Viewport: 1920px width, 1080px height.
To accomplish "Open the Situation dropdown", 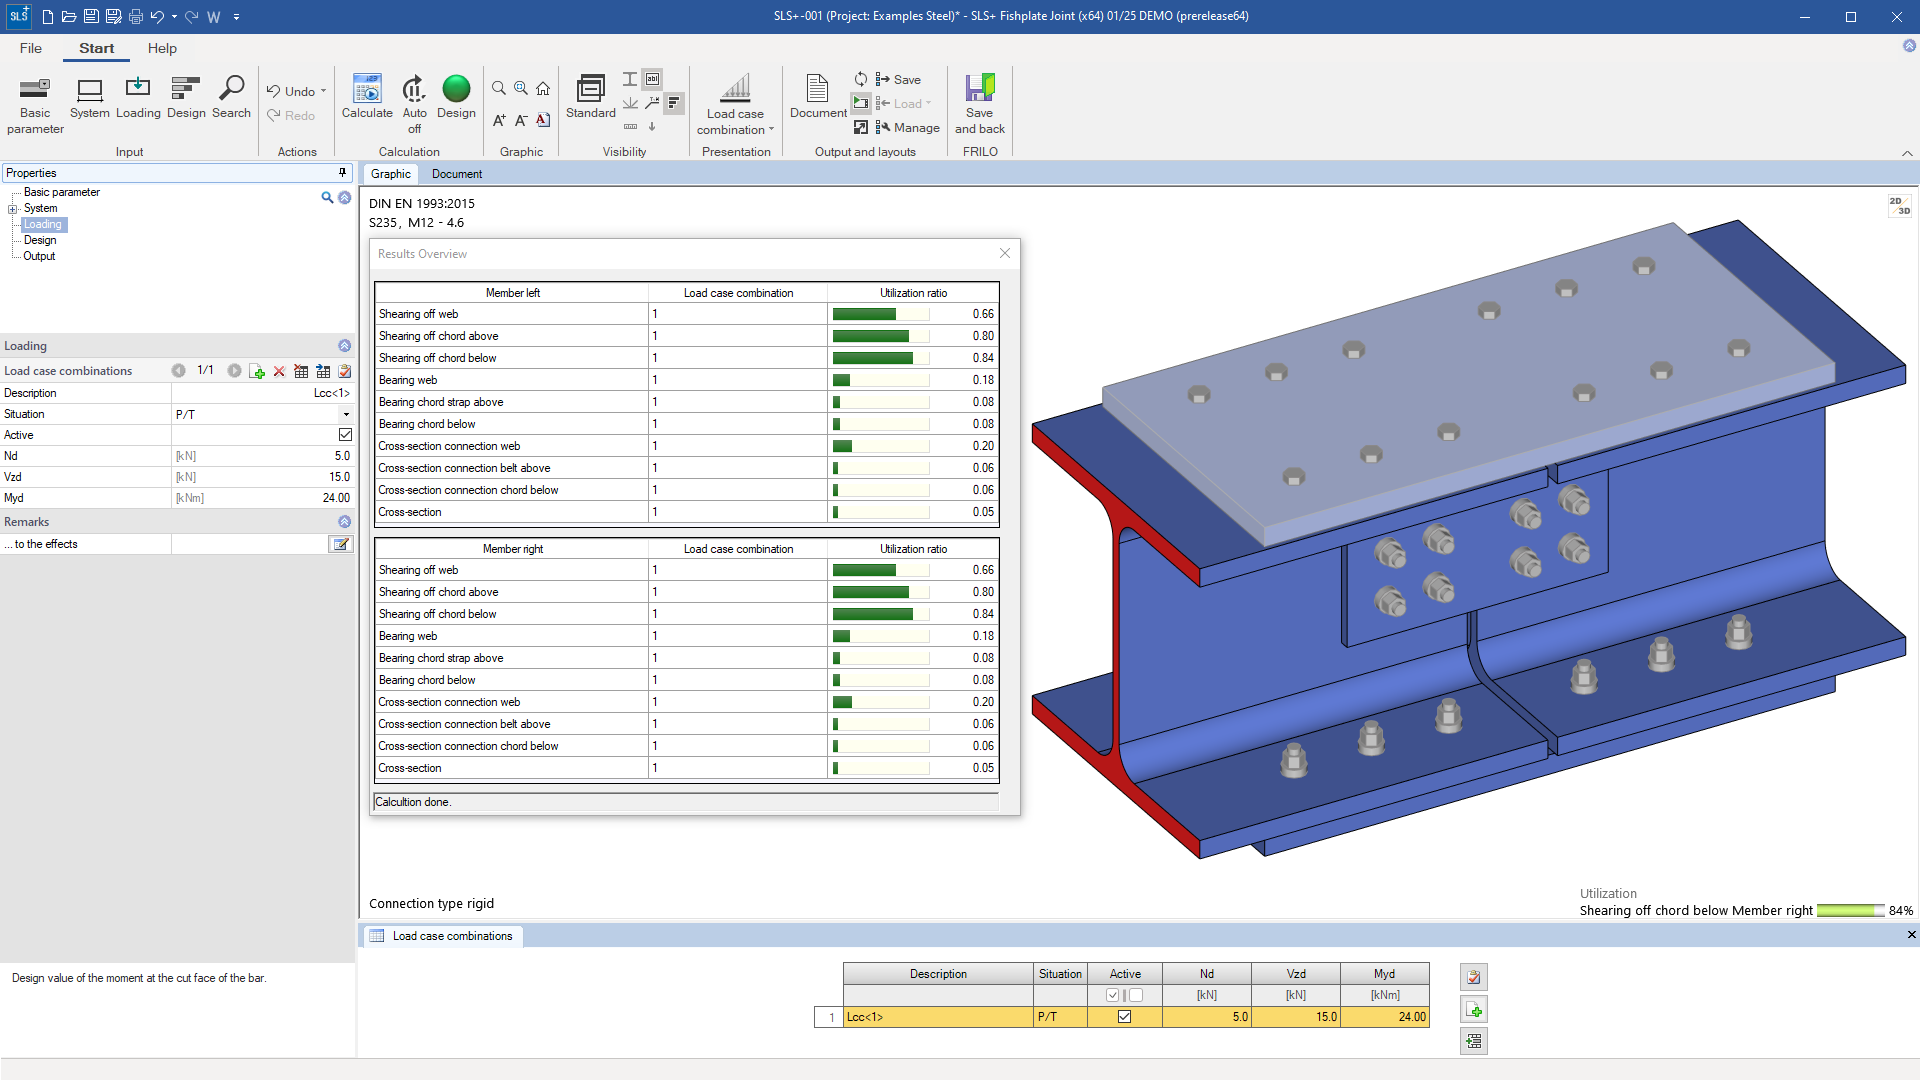I will [x=346, y=414].
